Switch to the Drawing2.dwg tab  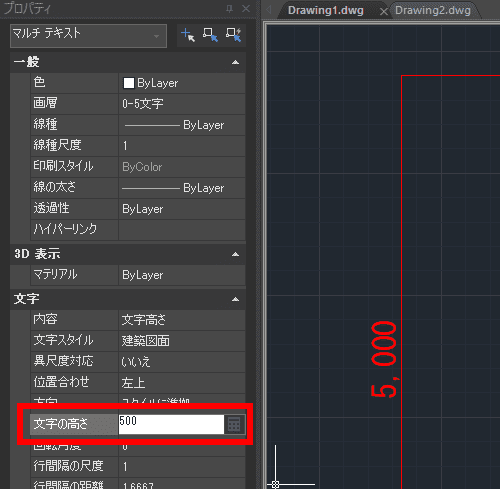point(433,10)
